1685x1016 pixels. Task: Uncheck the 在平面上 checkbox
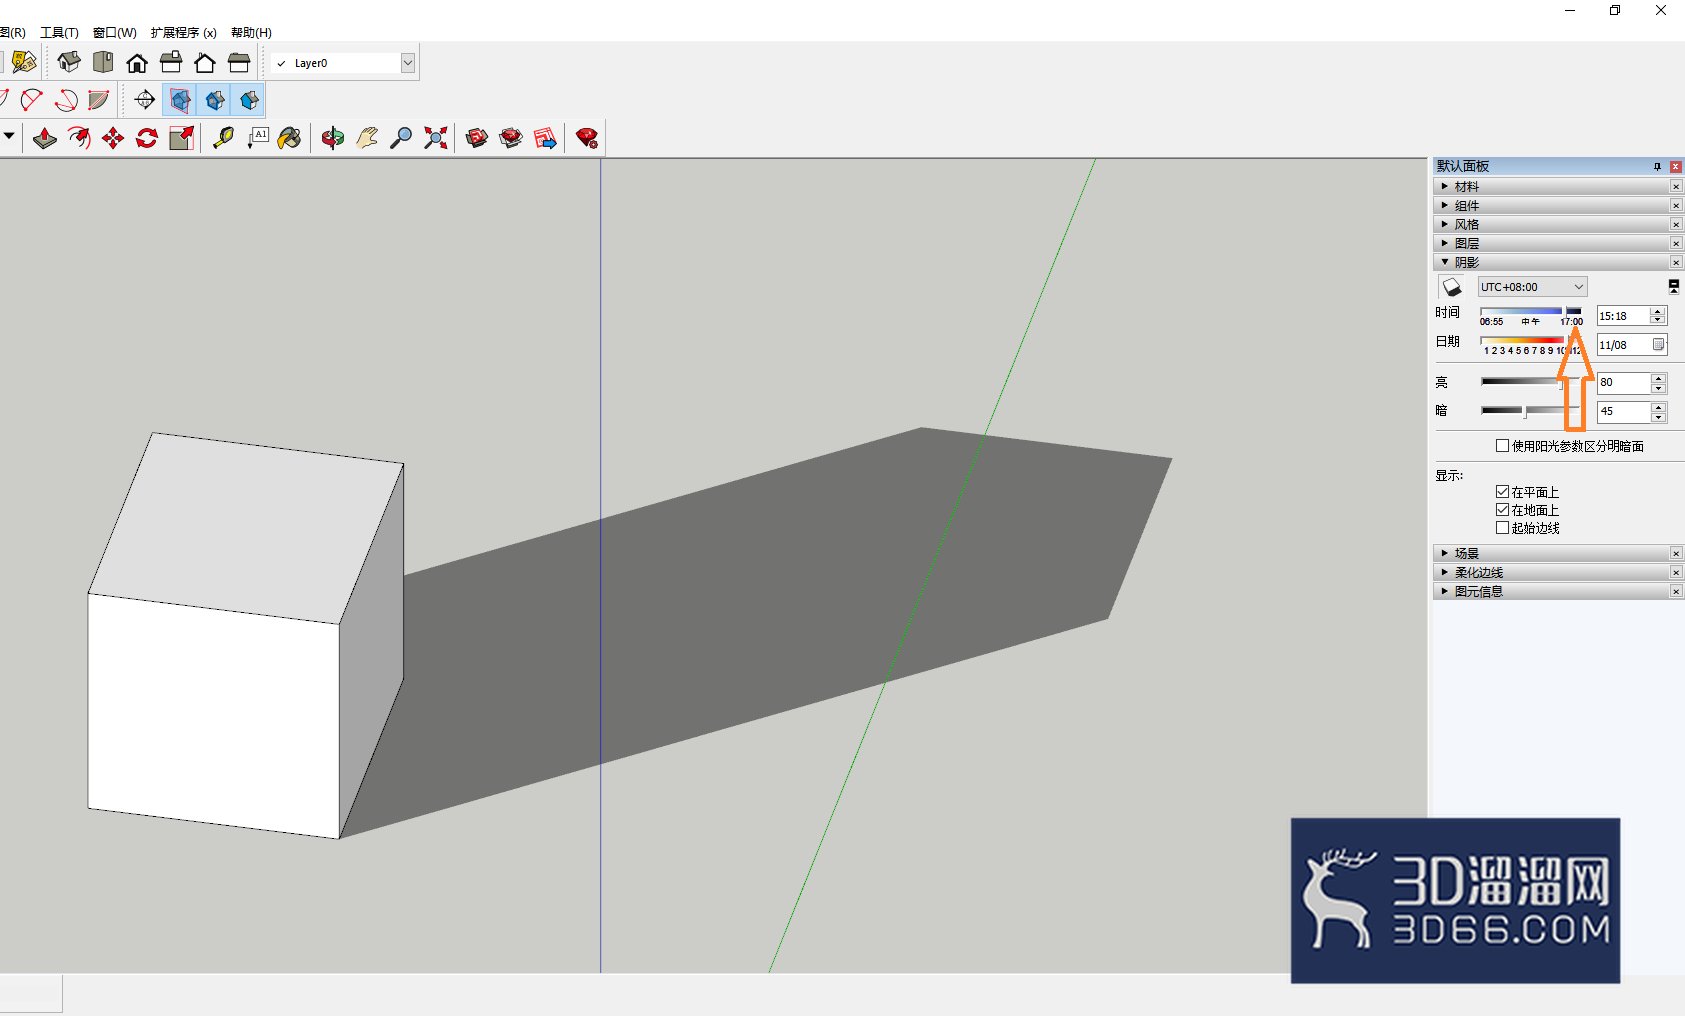(x=1502, y=492)
